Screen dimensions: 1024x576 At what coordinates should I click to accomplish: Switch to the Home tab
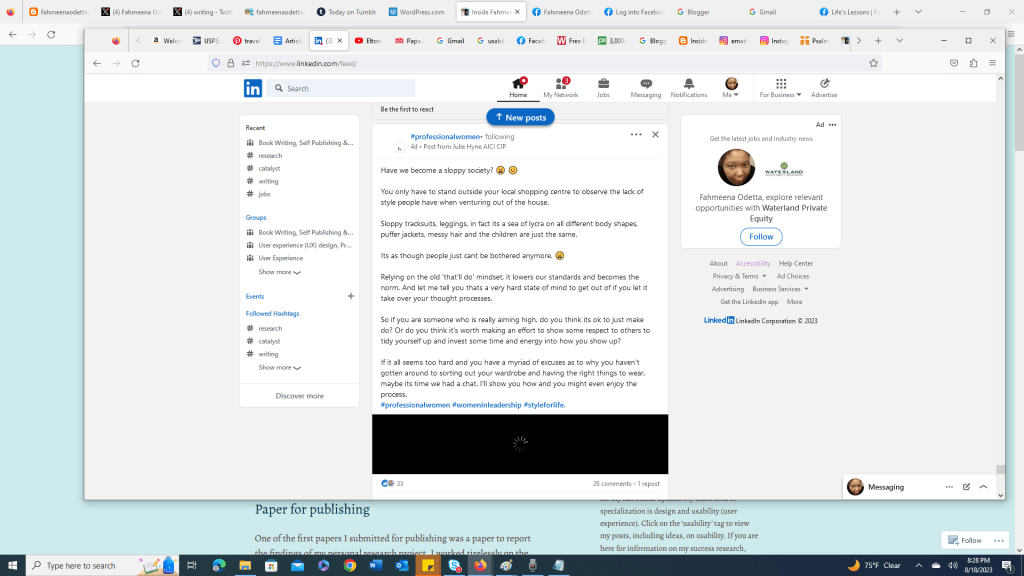point(518,88)
